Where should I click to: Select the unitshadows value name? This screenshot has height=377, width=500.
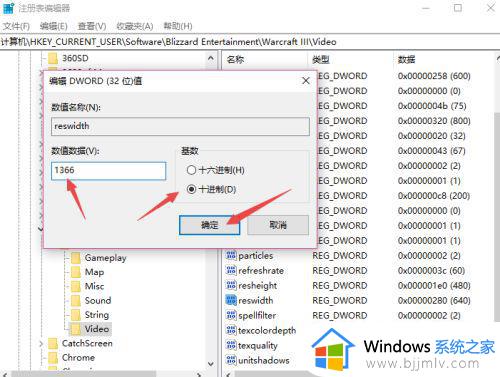click(264, 360)
